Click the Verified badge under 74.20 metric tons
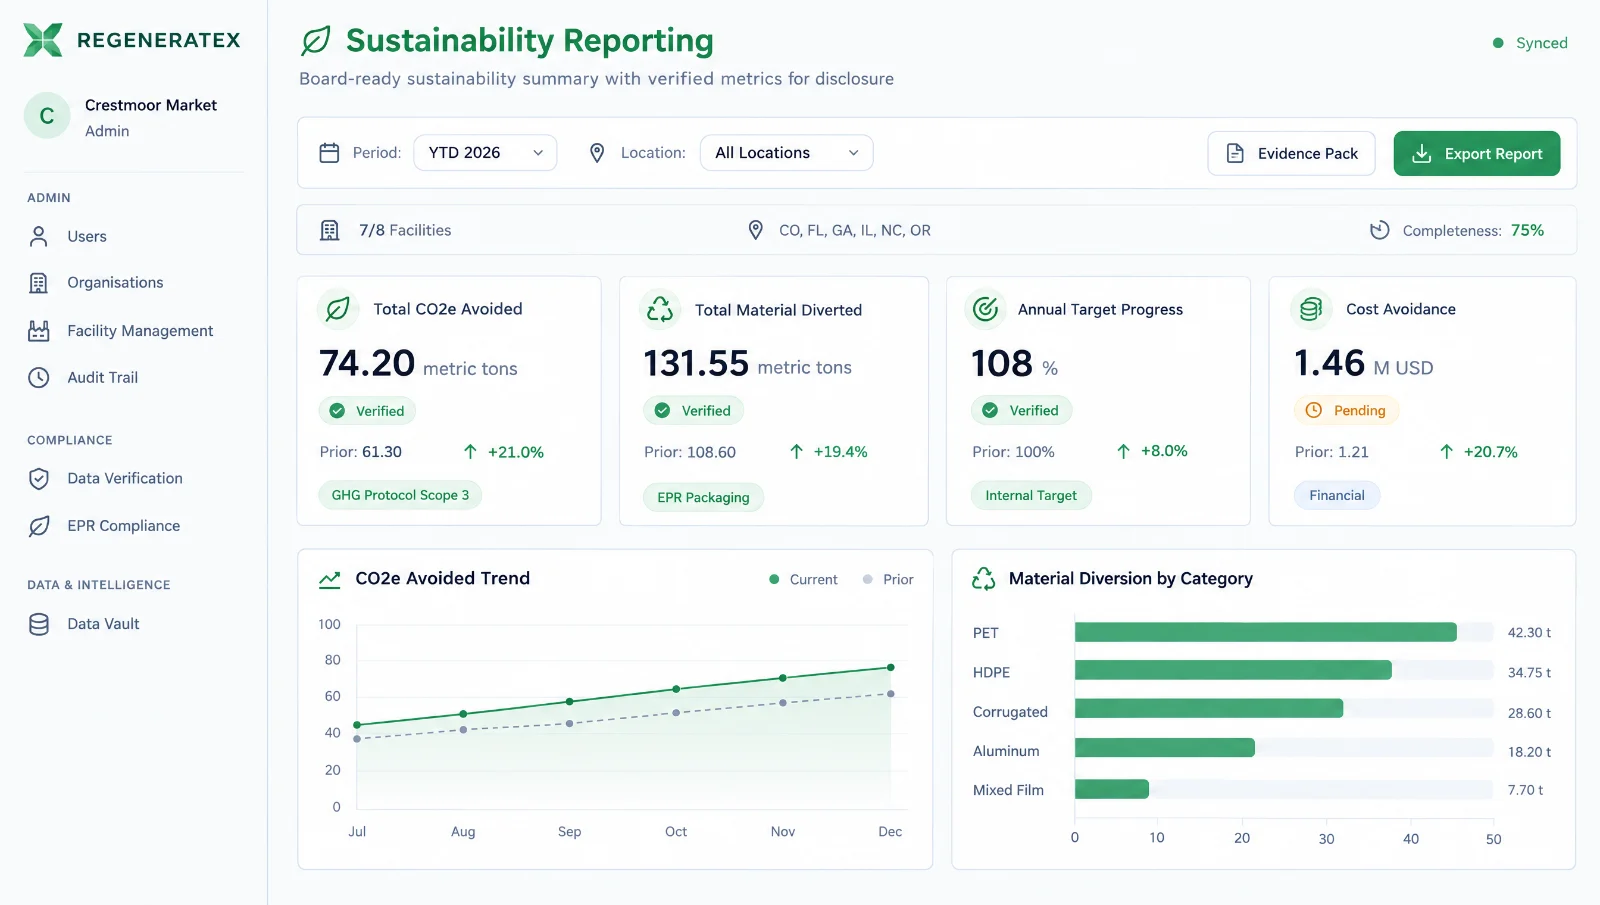 (367, 411)
